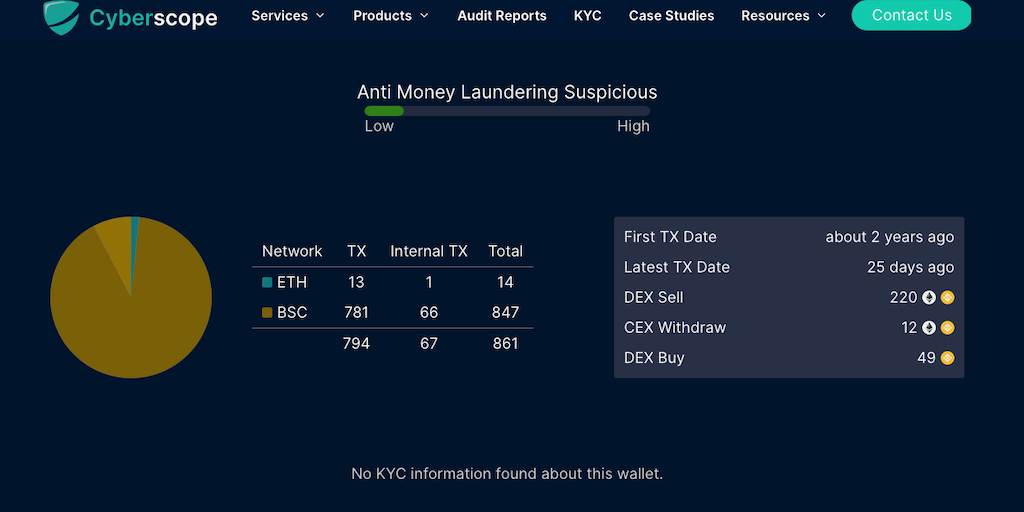Click the olive BSC legend square
The width and height of the screenshot is (1024, 512).
point(267,313)
